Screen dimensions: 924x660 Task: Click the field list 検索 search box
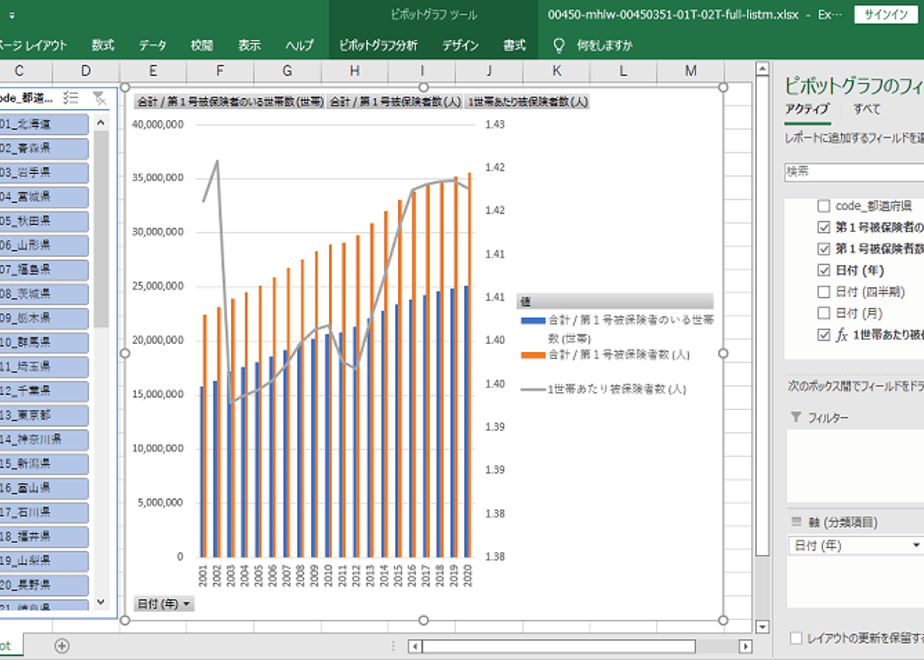tap(854, 171)
